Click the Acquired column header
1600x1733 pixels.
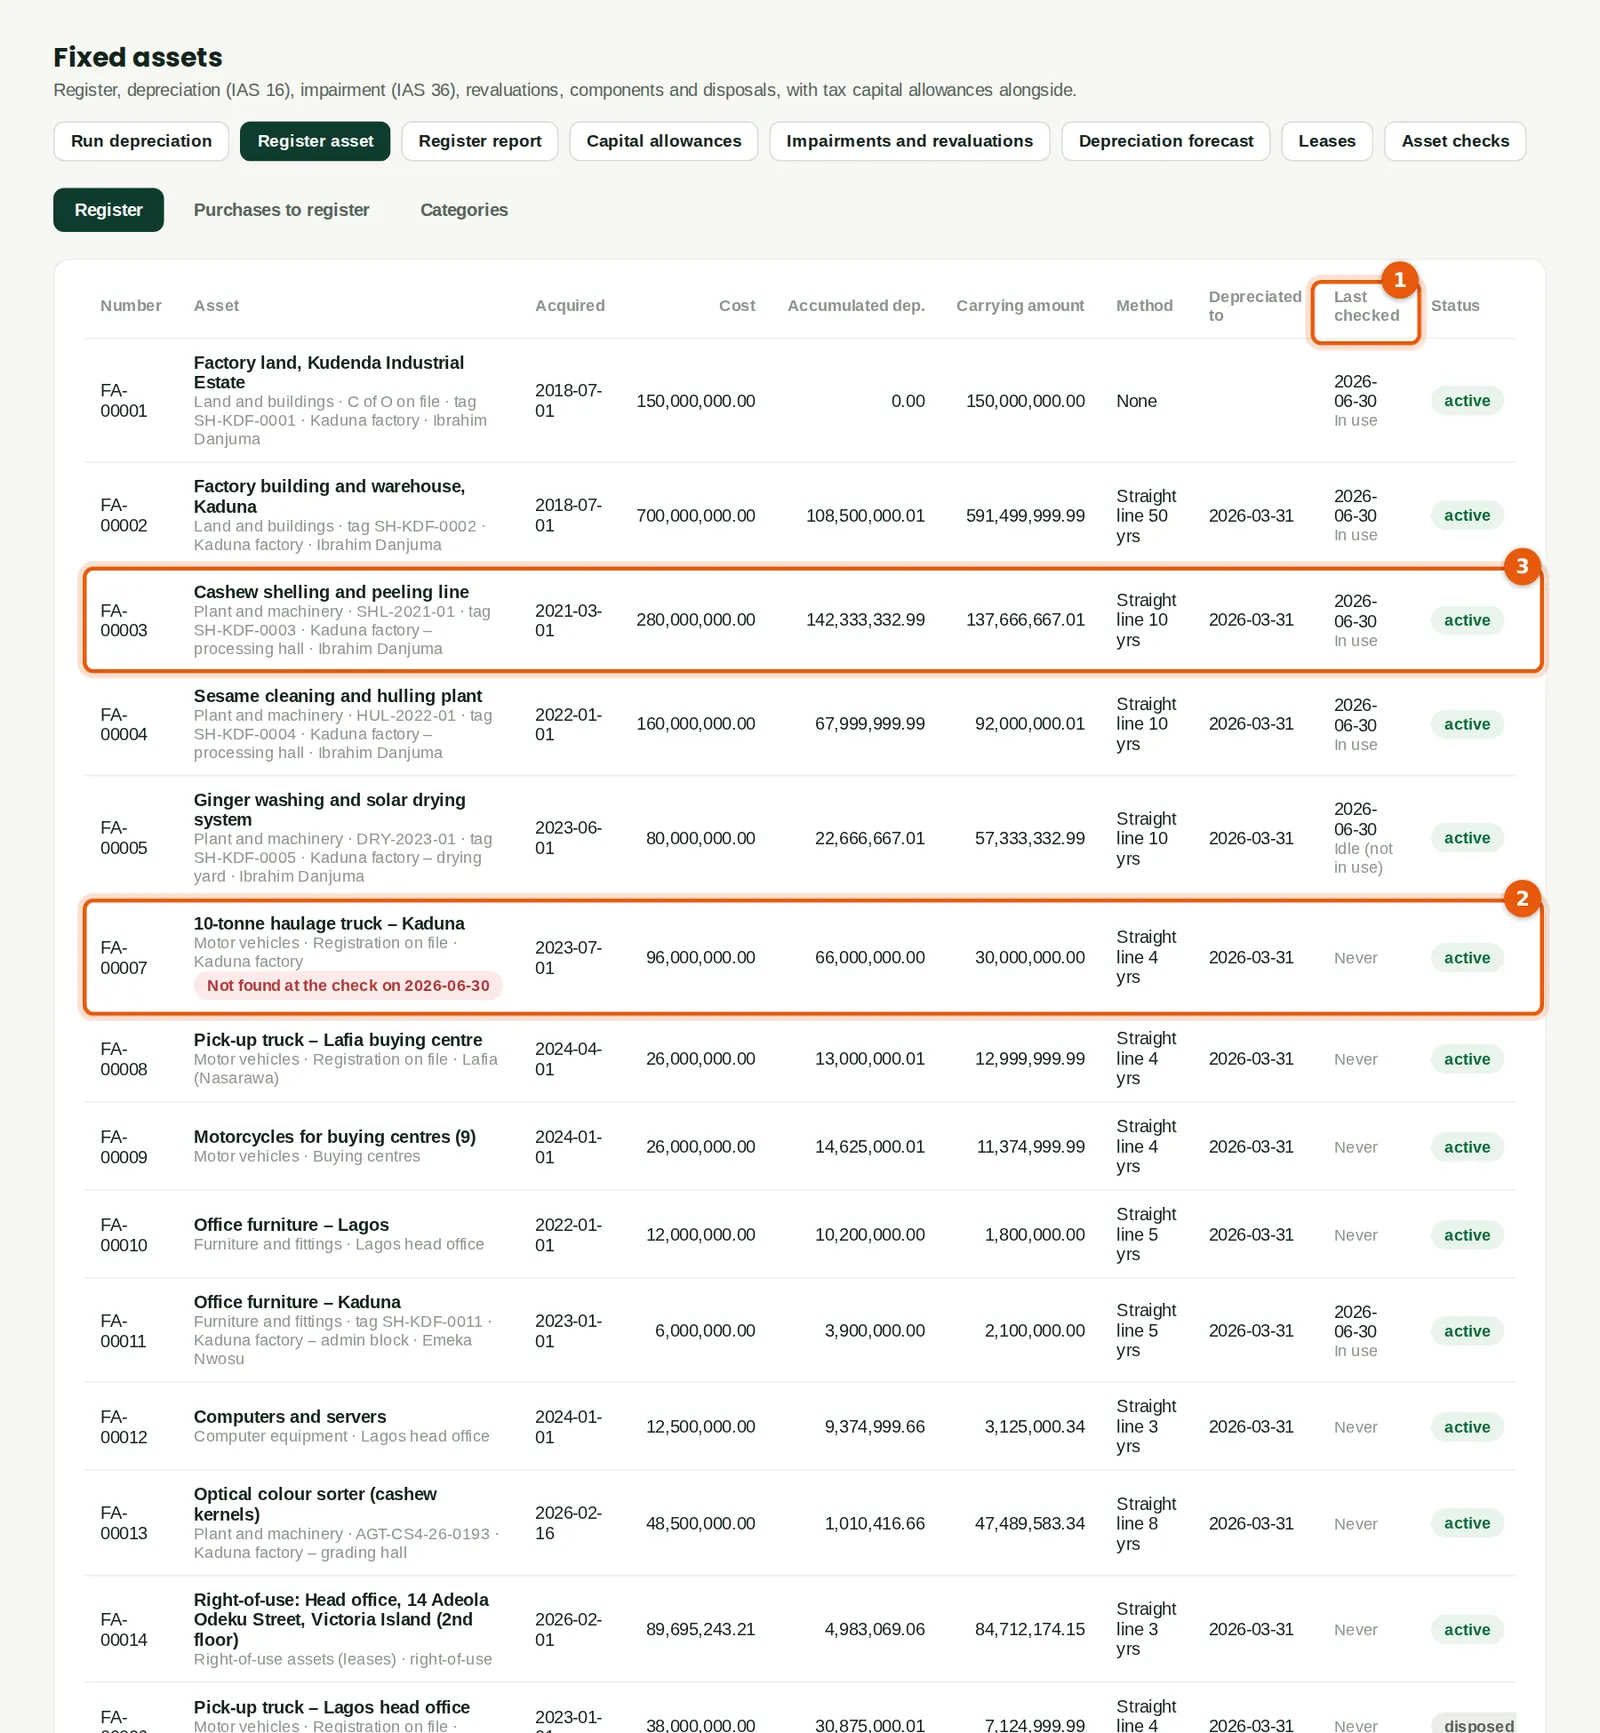570,306
